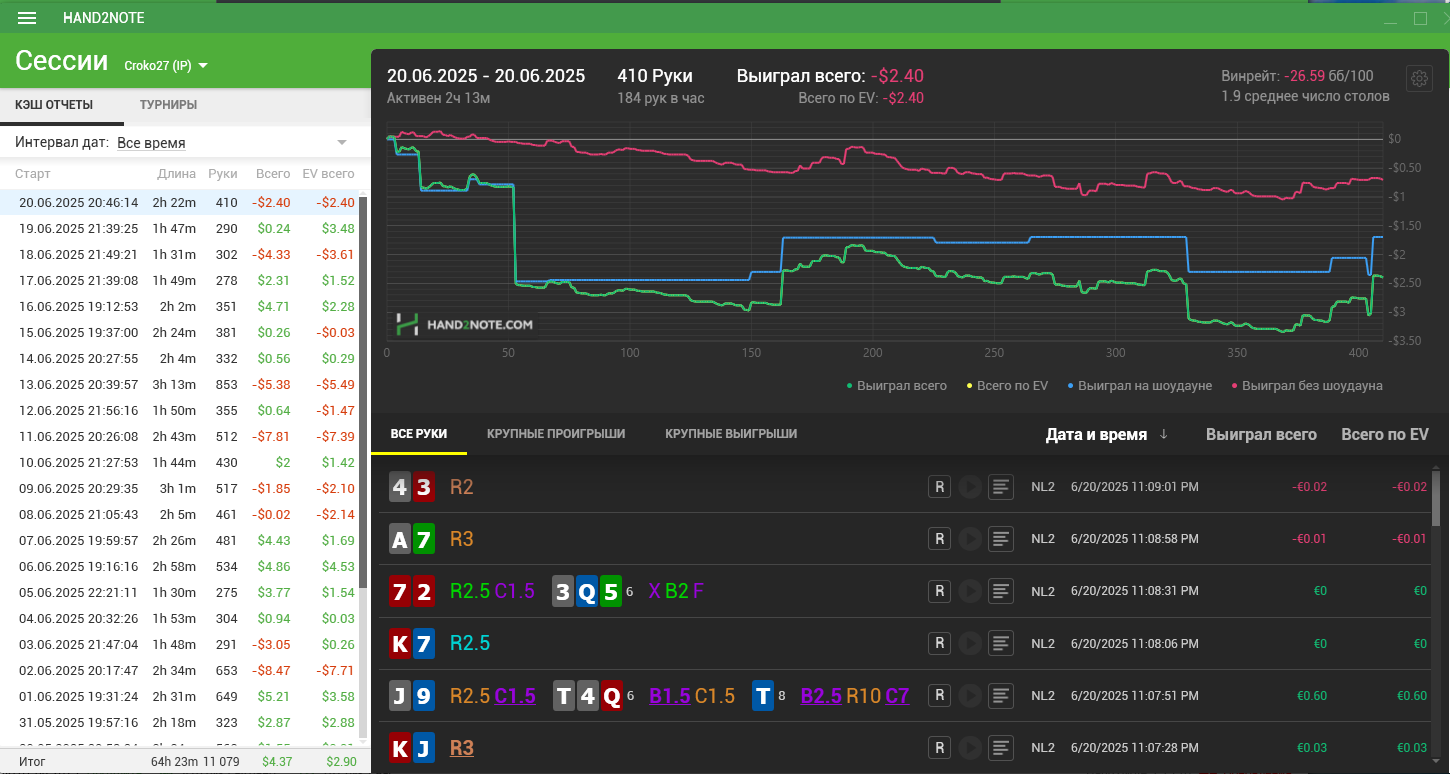Open hand history text for J 9 hand
The width and height of the screenshot is (1450, 774).
pyautogui.click(x=1001, y=695)
